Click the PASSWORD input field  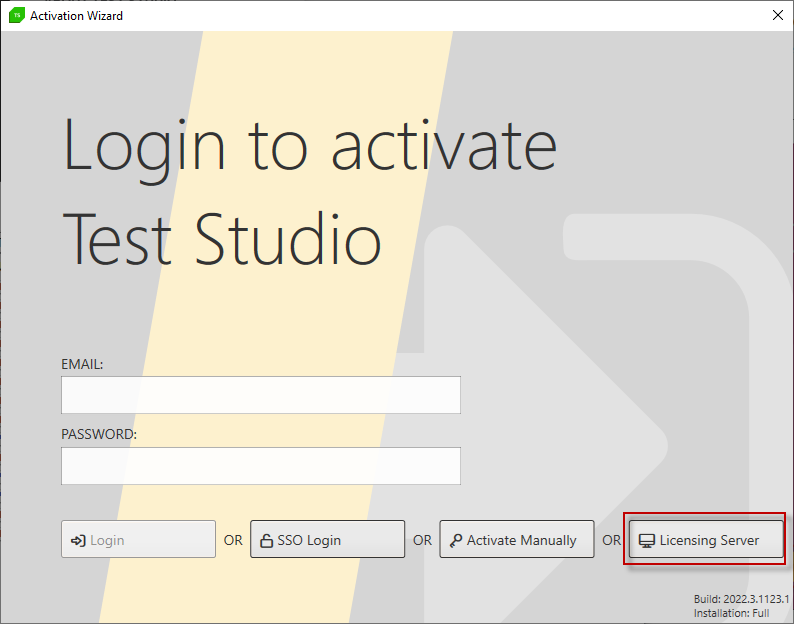pos(261,466)
